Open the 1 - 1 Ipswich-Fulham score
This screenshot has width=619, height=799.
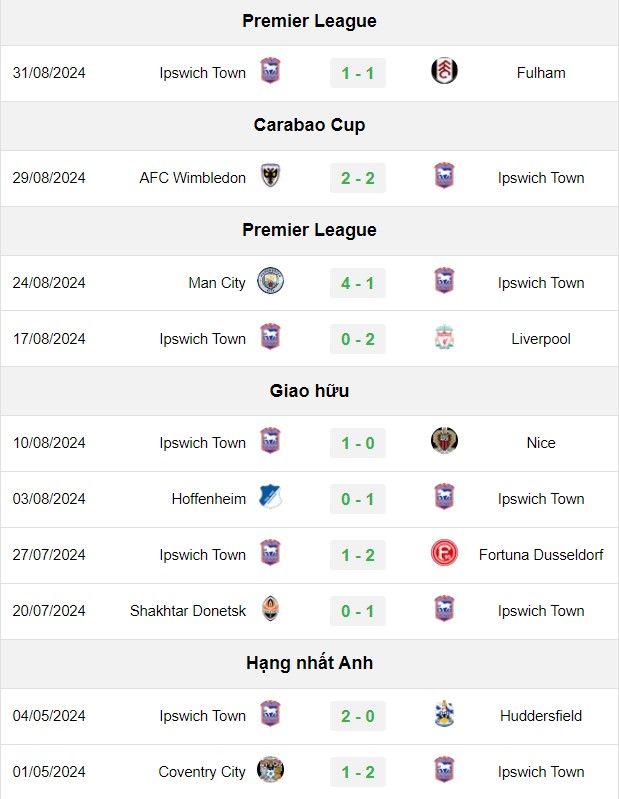[x=358, y=73]
